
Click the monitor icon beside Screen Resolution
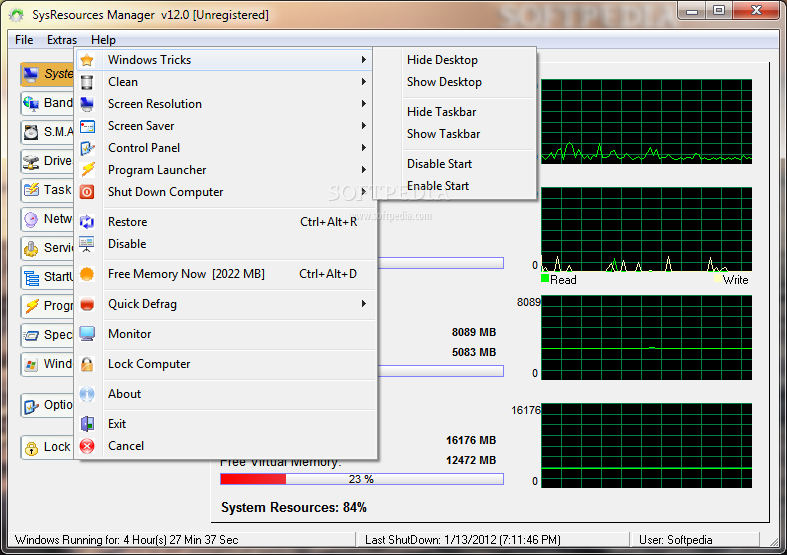(87, 104)
